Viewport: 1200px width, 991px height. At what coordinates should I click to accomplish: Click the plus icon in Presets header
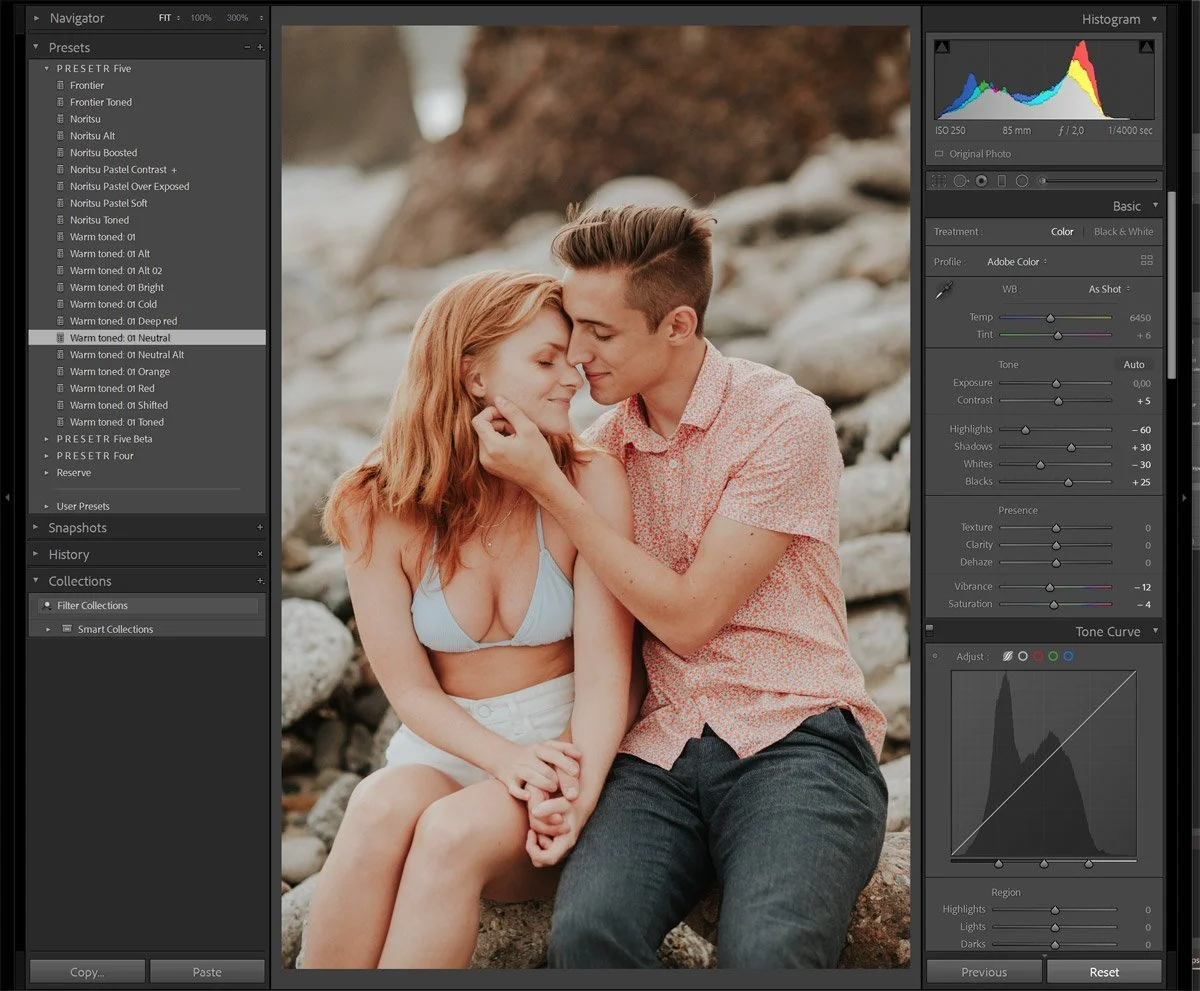coord(261,47)
